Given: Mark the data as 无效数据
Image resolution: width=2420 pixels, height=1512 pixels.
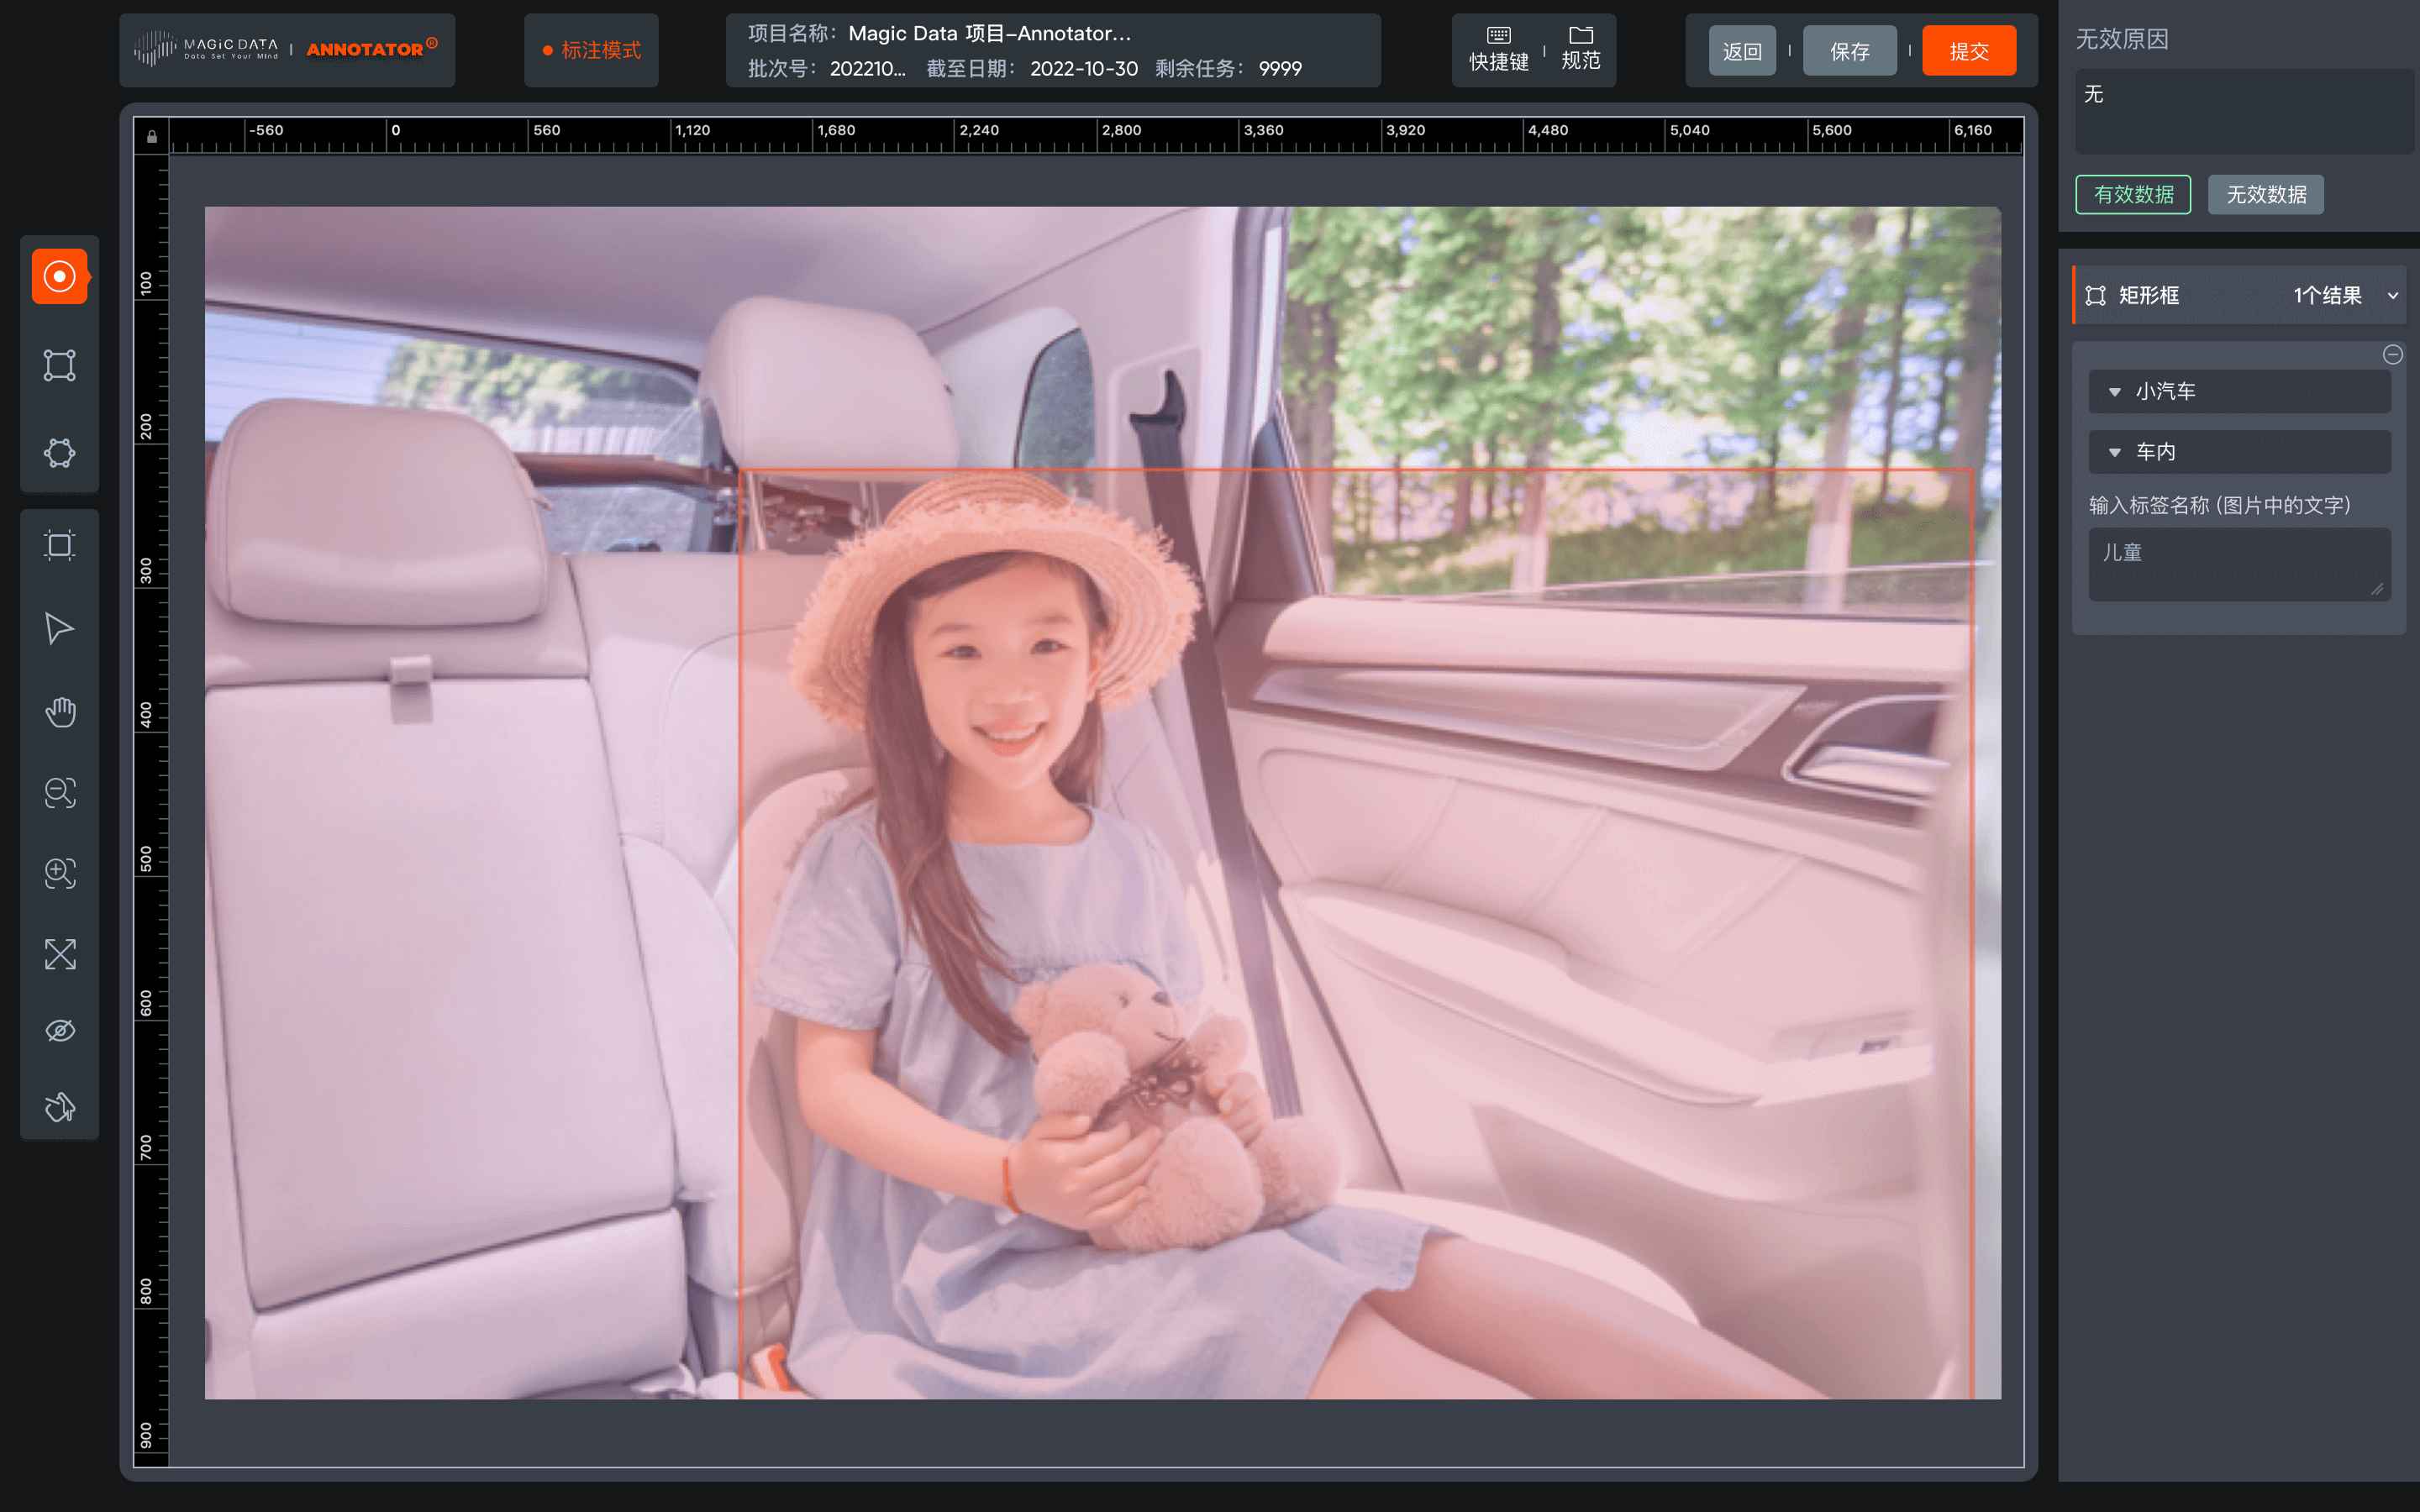Looking at the screenshot, I should 2264,195.
